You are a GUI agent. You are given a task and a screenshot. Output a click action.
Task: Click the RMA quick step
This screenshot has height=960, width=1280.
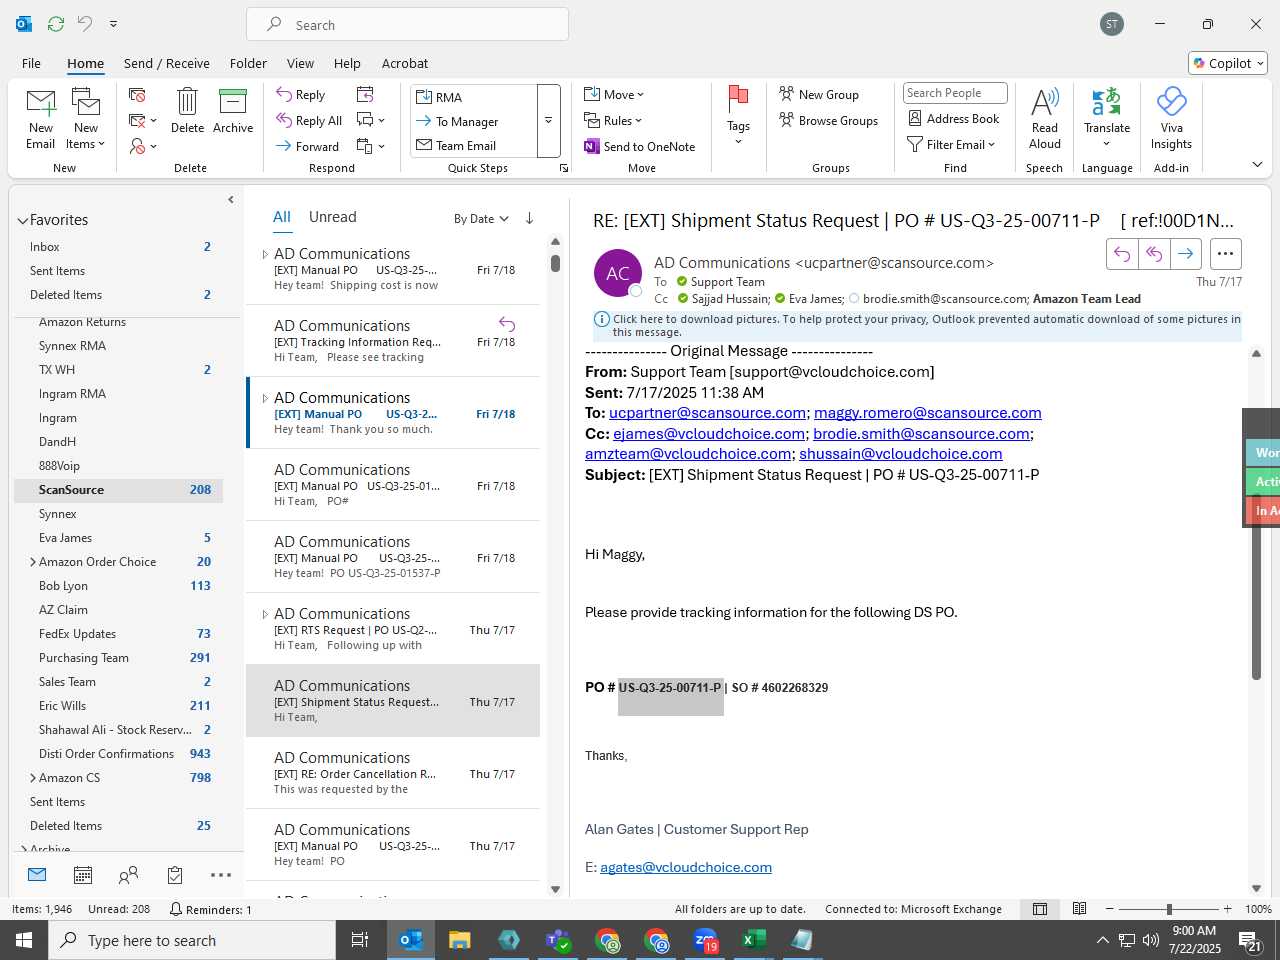click(x=474, y=97)
